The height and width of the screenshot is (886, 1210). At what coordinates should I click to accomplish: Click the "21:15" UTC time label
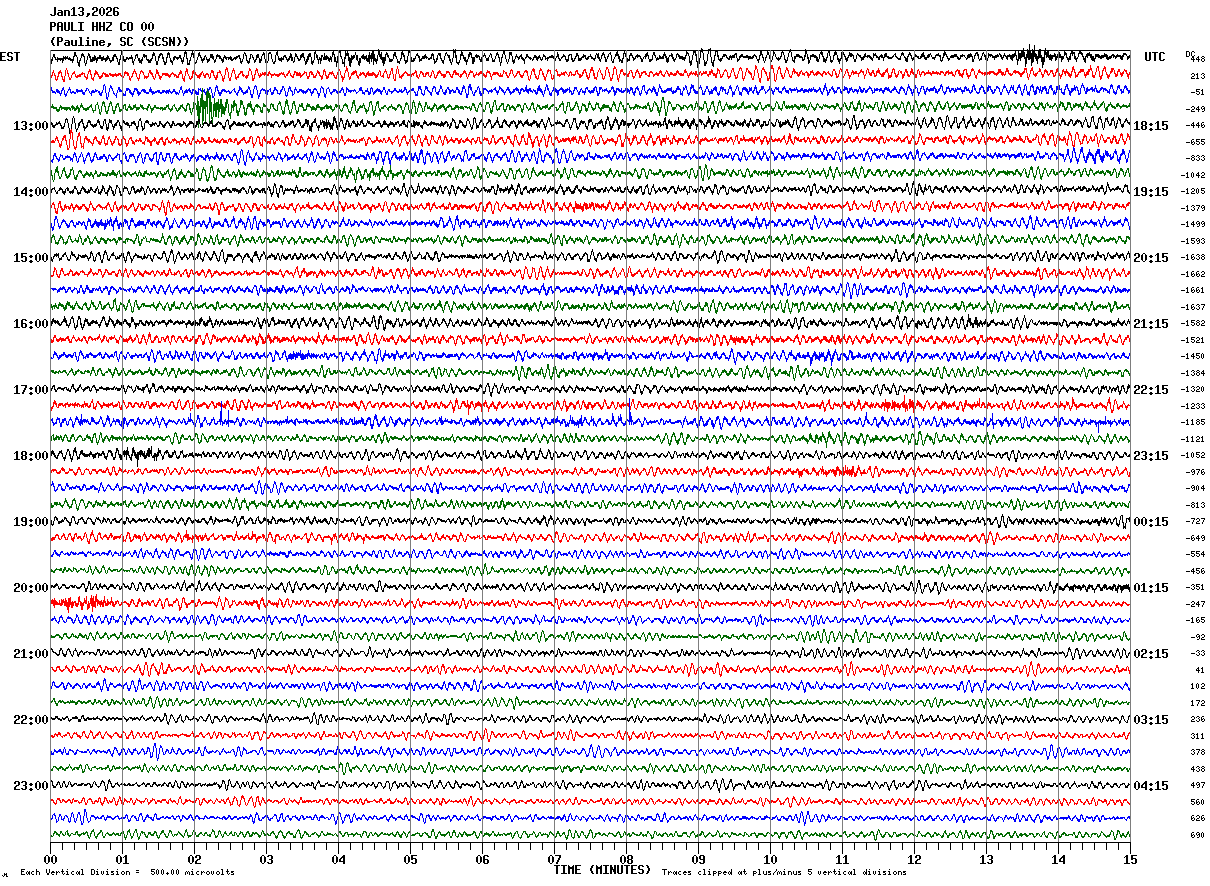[1151, 324]
